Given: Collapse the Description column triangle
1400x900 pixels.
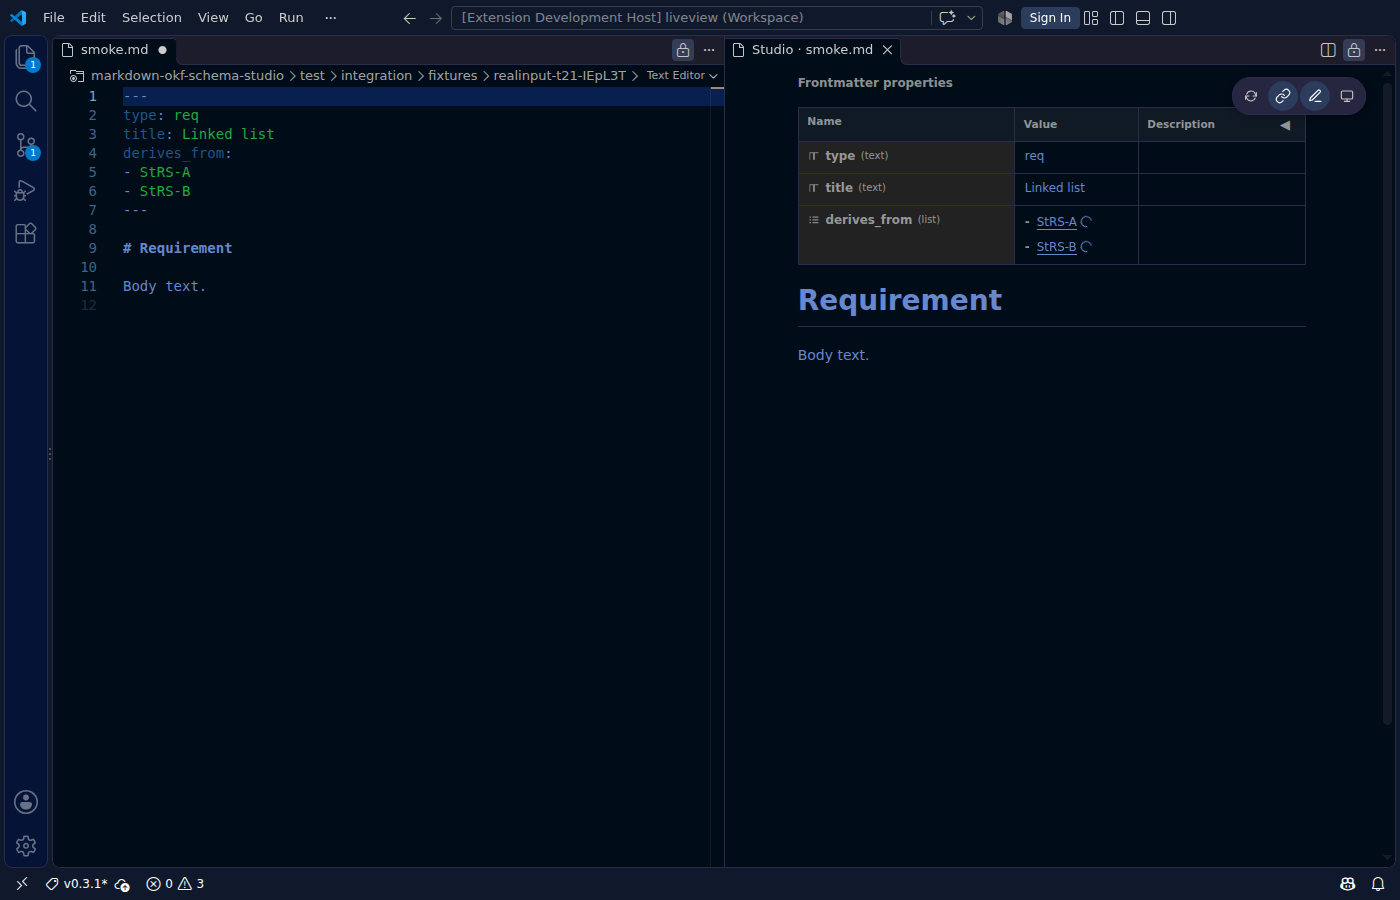Looking at the screenshot, I should pos(1285,125).
